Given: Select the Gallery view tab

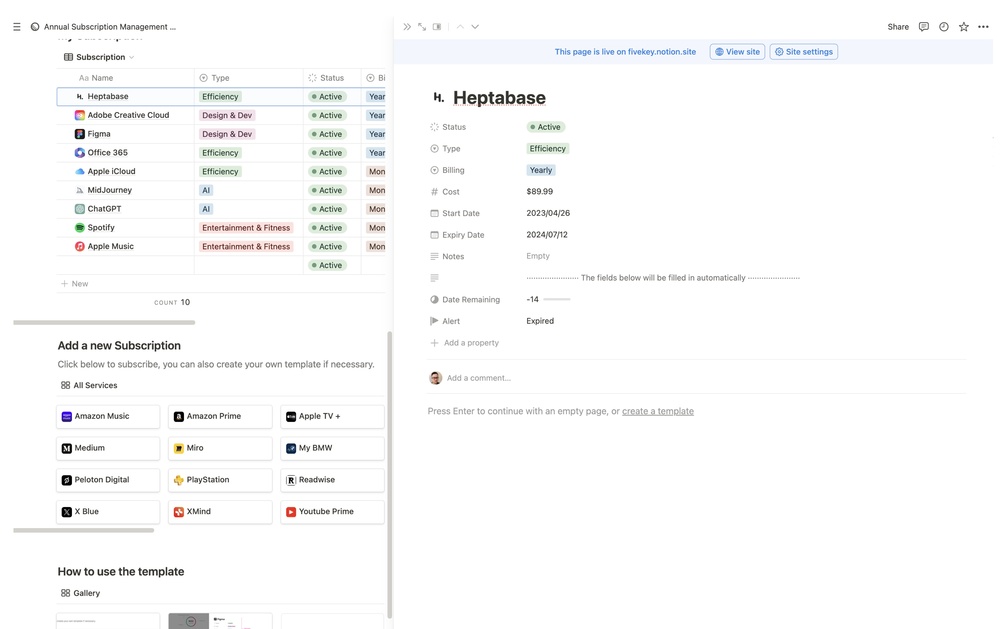Looking at the screenshot, I should coord(80,593).
